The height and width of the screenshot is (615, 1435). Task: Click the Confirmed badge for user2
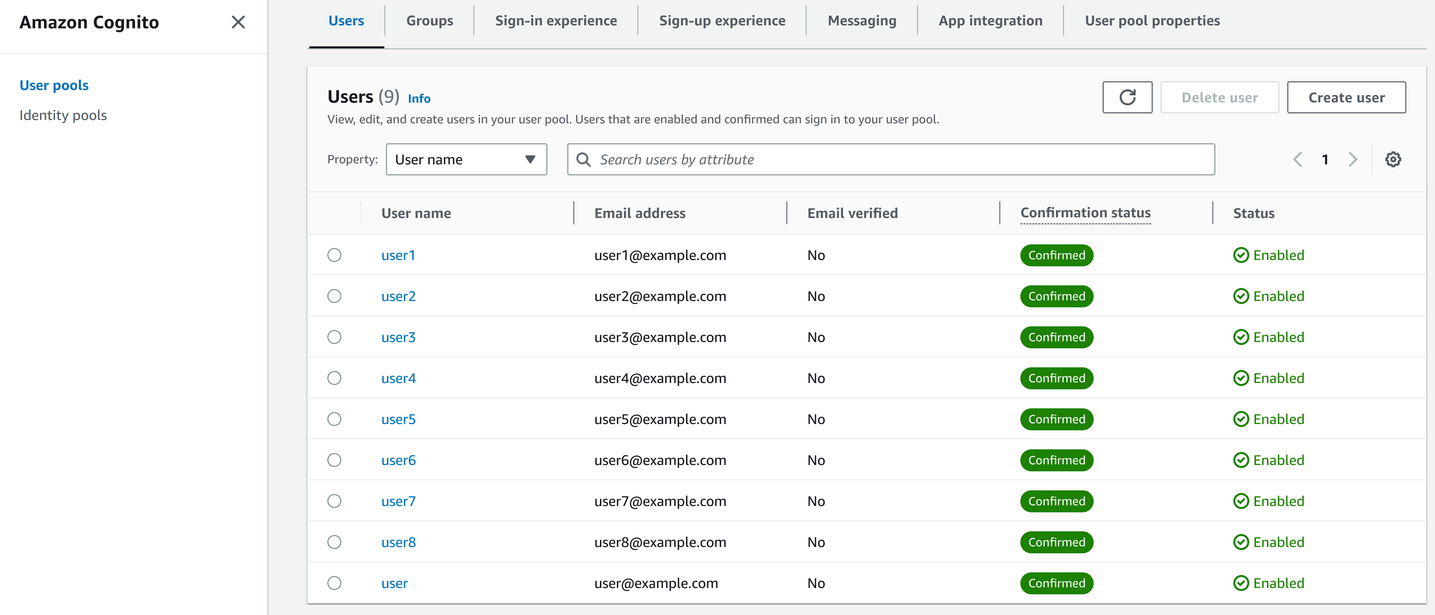tap(1056, 296)
